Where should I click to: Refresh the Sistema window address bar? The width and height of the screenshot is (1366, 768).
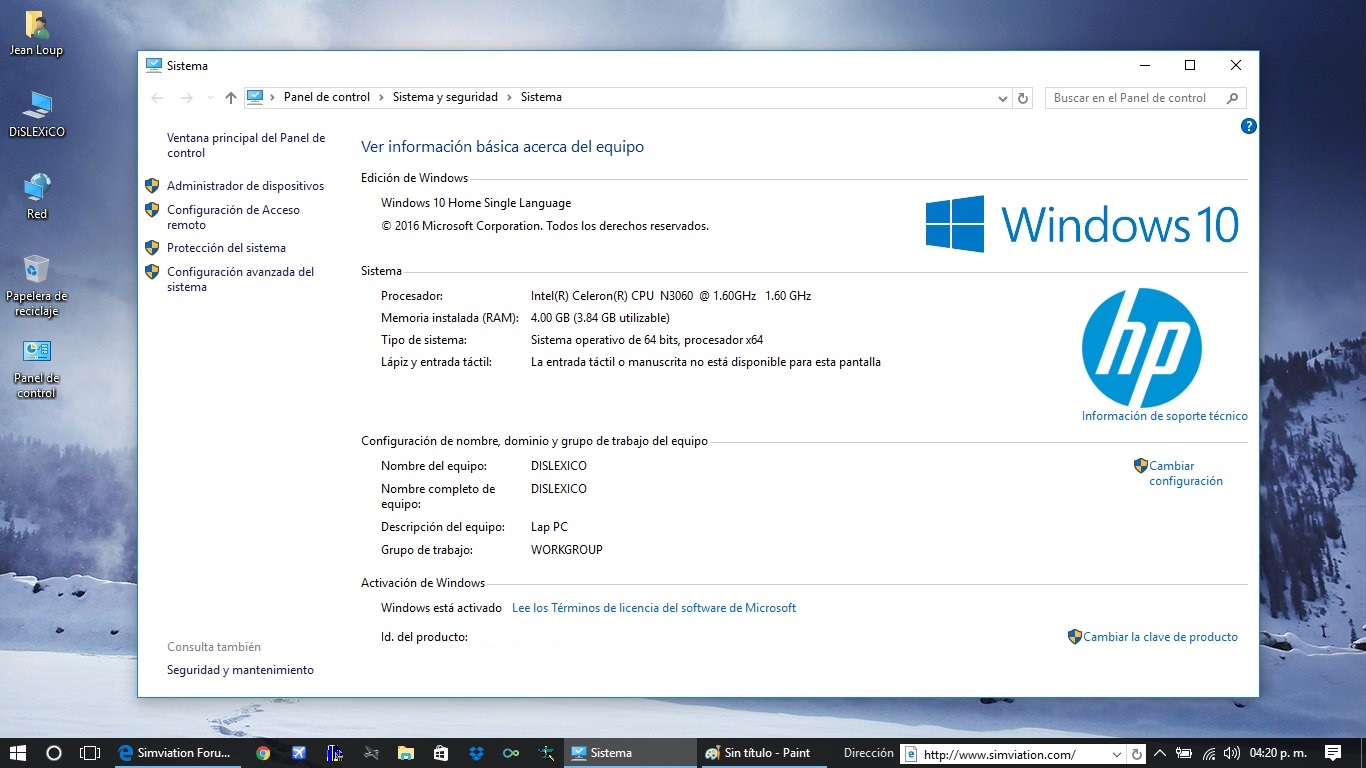coord(1022,98)
